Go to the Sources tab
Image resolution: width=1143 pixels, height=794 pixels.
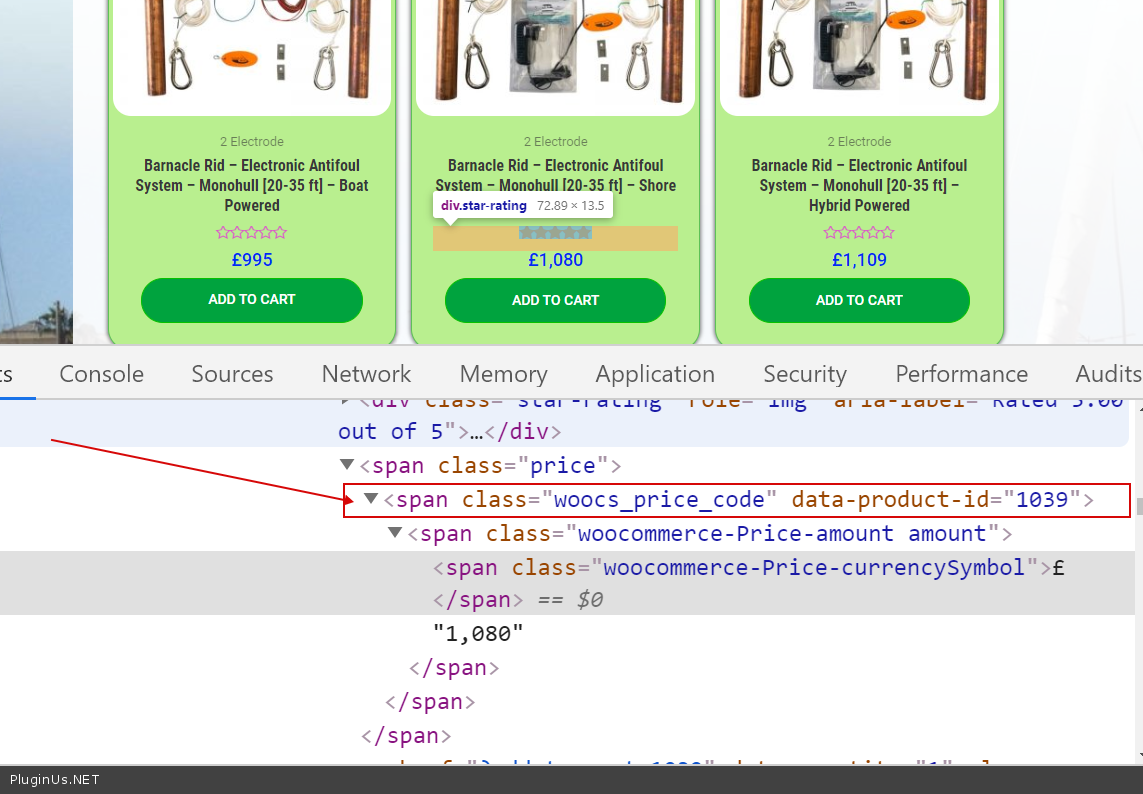click(x=232, y=374)
